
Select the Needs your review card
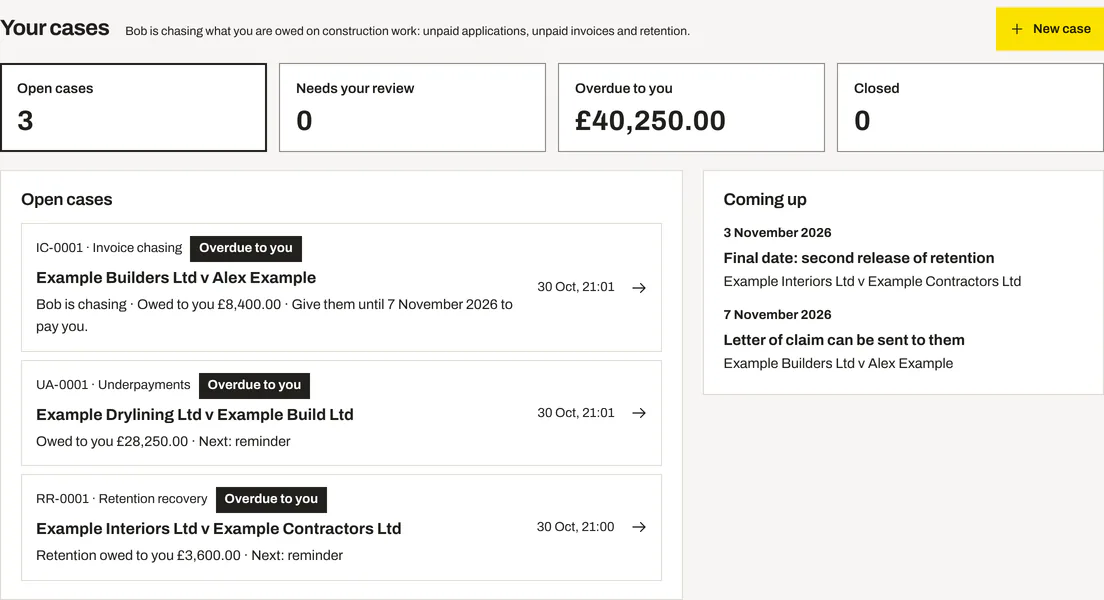[x=413, y=107]
